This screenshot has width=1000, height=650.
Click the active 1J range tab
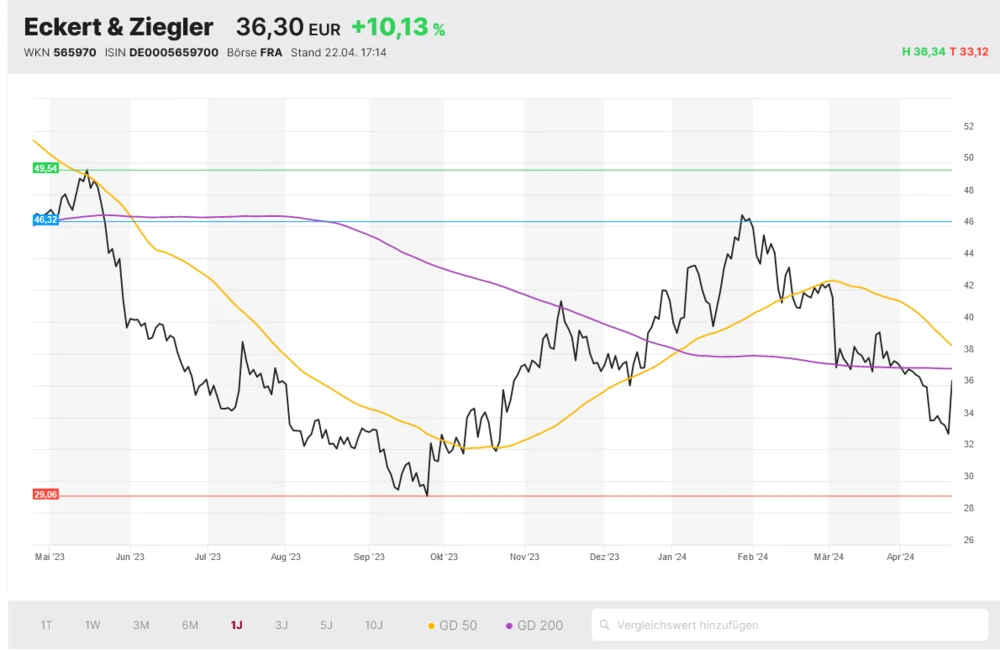(236, 625)
